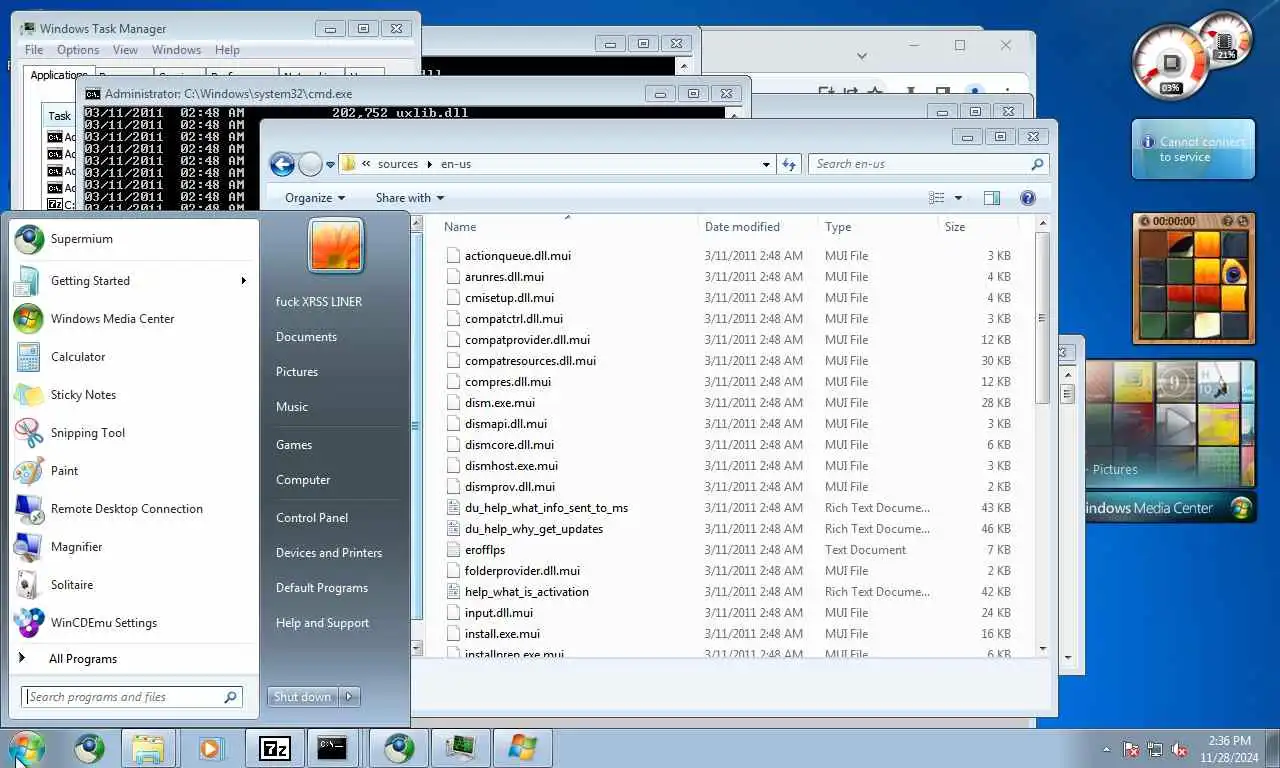This screenshot has width=1280, height=768.
Task: Click the picture puzzle gadget
Action: pyautogui.click(x=1193, y=278)
